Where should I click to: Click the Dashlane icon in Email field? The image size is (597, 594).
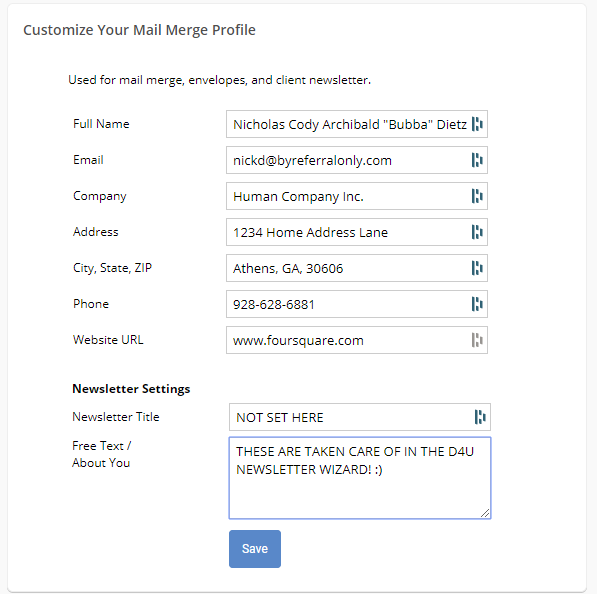(477, 160)
